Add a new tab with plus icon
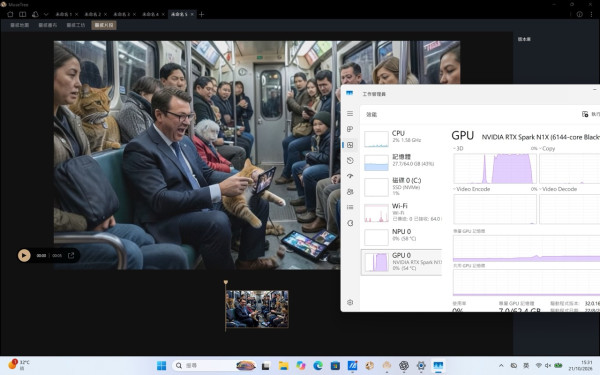The height and width of the screenshot is (375, 600). 202,15
